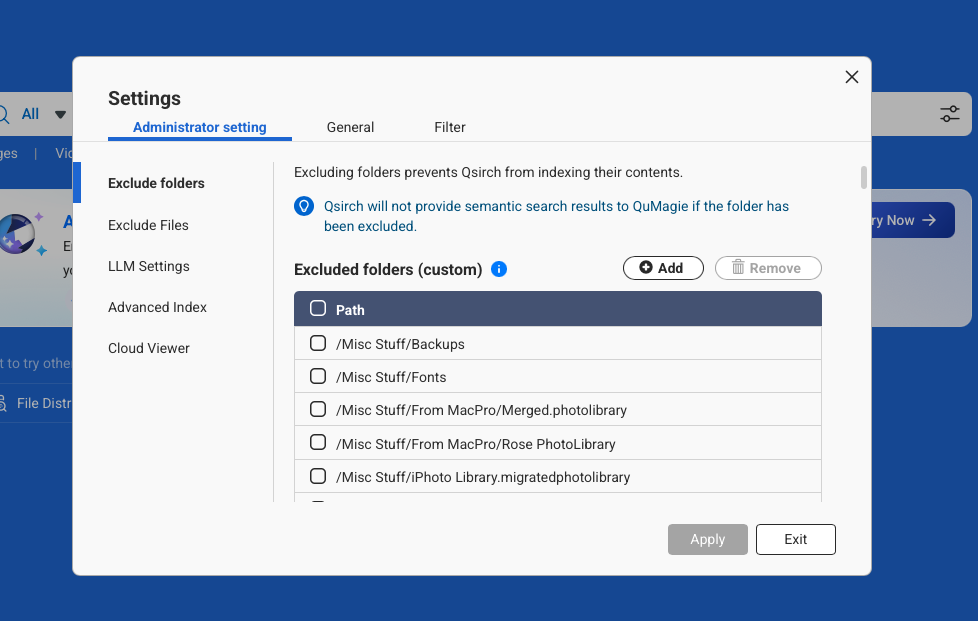Click the Apply button
The height and width of the screenshot is (621, 978).
(x=707, y=539)
